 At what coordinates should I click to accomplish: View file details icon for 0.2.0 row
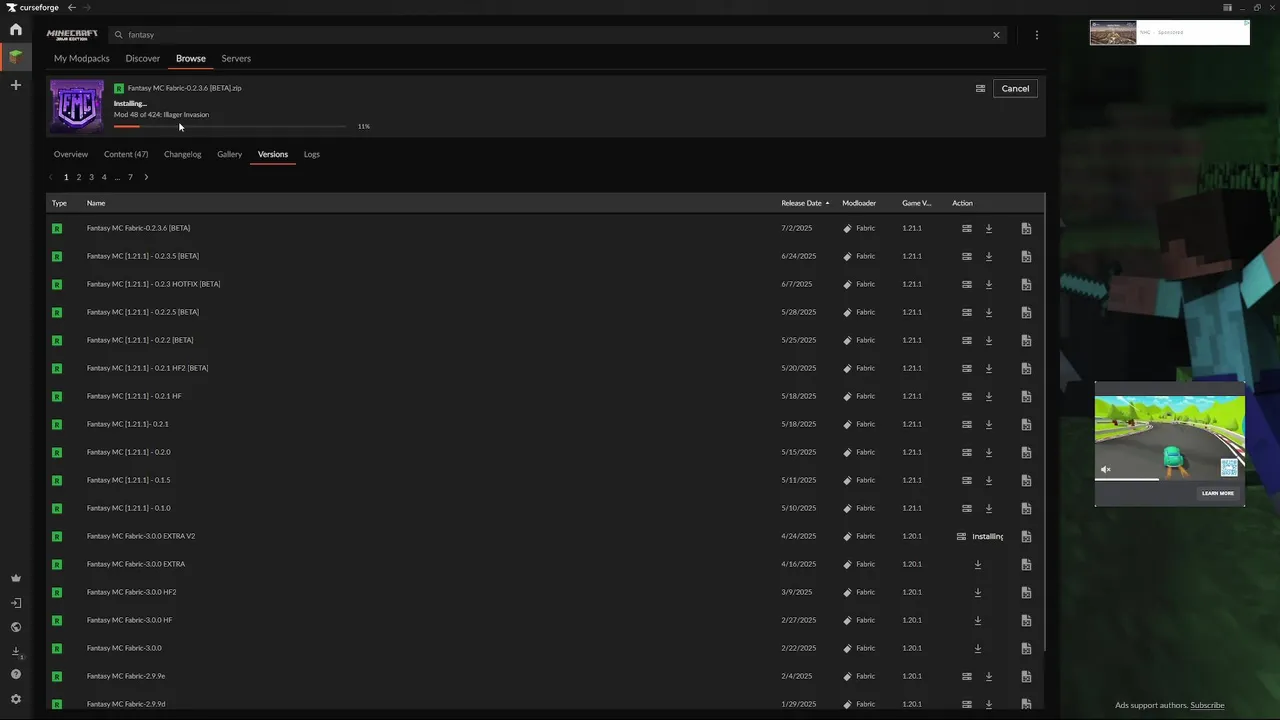coord(1026,452)
